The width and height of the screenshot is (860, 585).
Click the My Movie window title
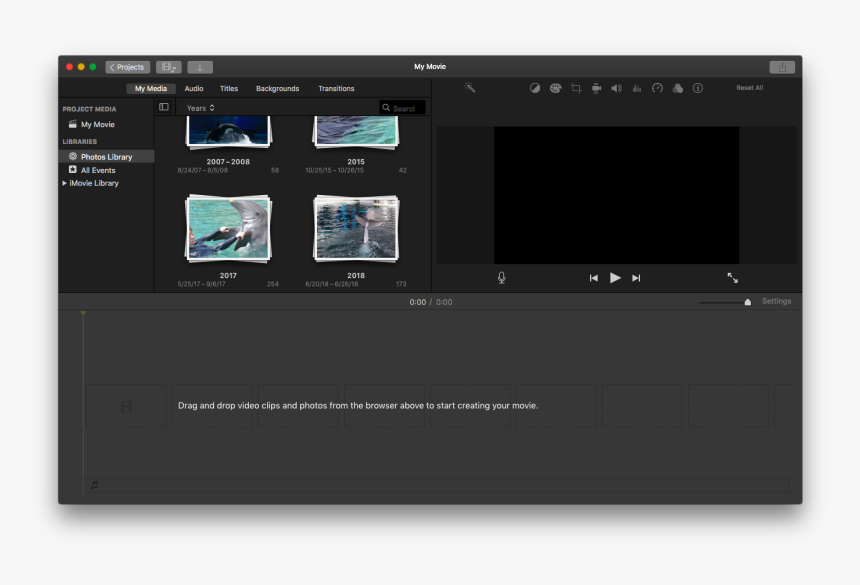(x=429, y=66)
